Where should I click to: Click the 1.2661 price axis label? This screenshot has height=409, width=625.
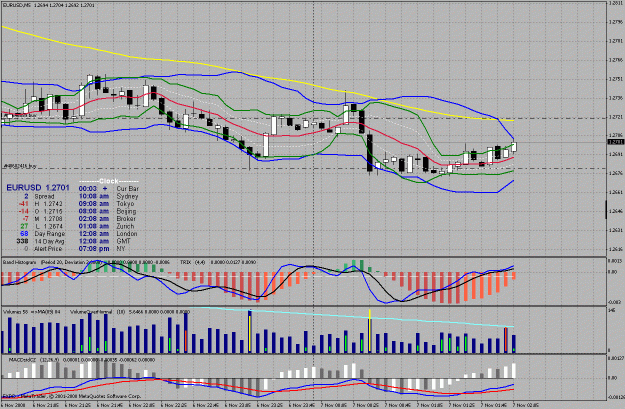(616, 192)
